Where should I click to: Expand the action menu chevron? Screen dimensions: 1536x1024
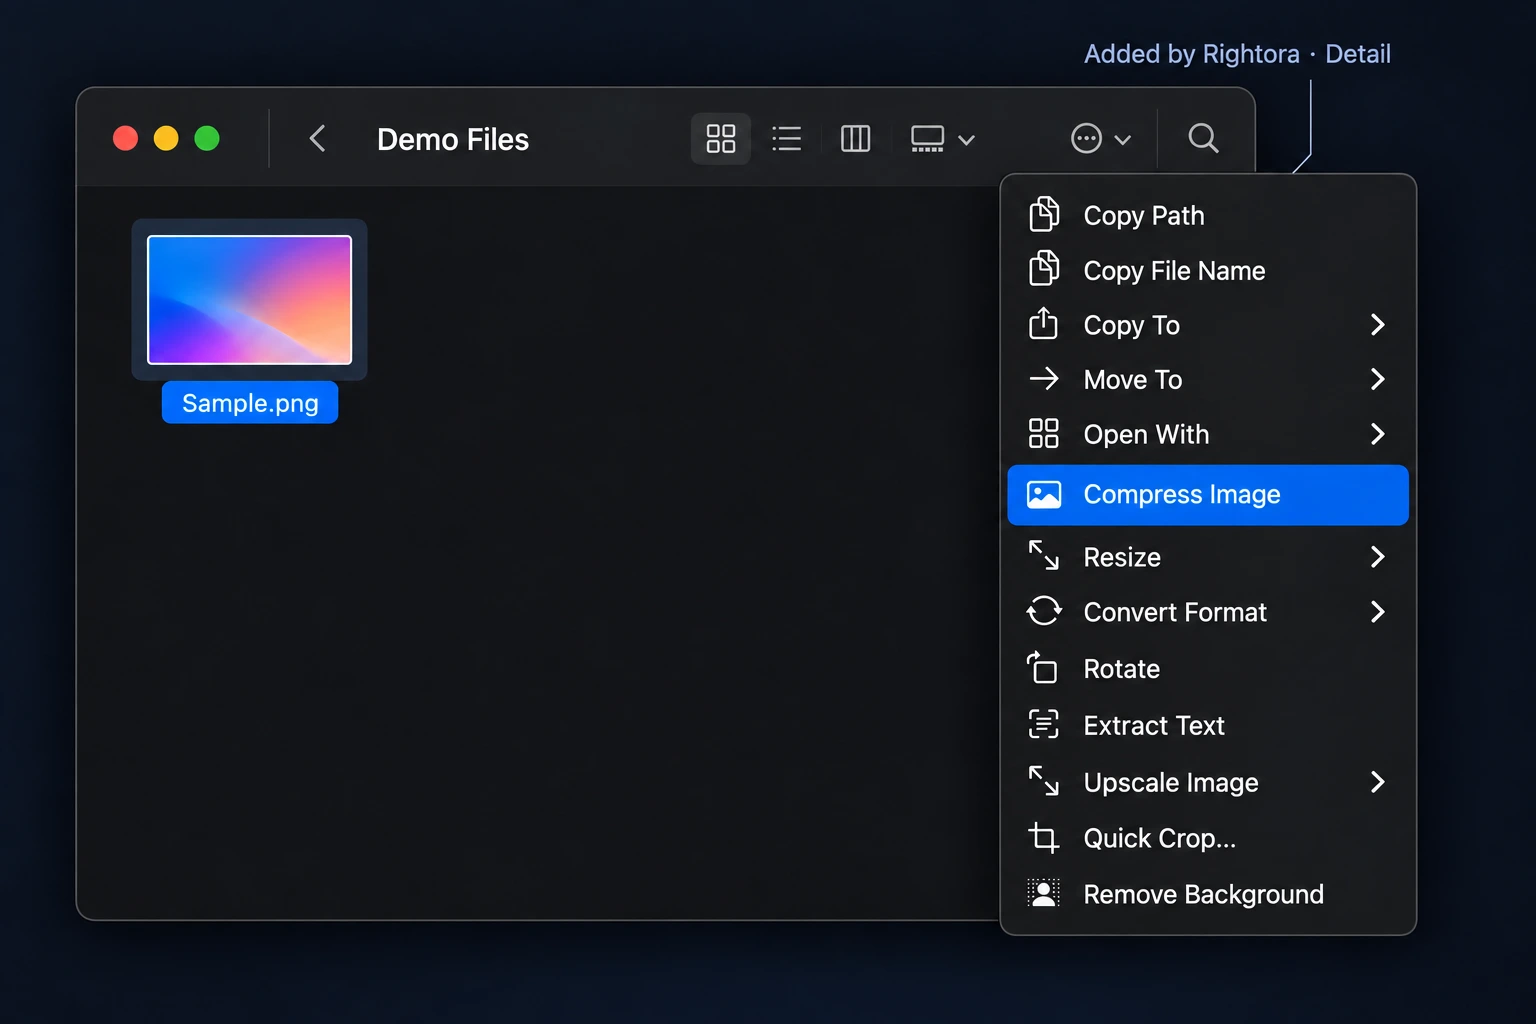(1123, 140)
